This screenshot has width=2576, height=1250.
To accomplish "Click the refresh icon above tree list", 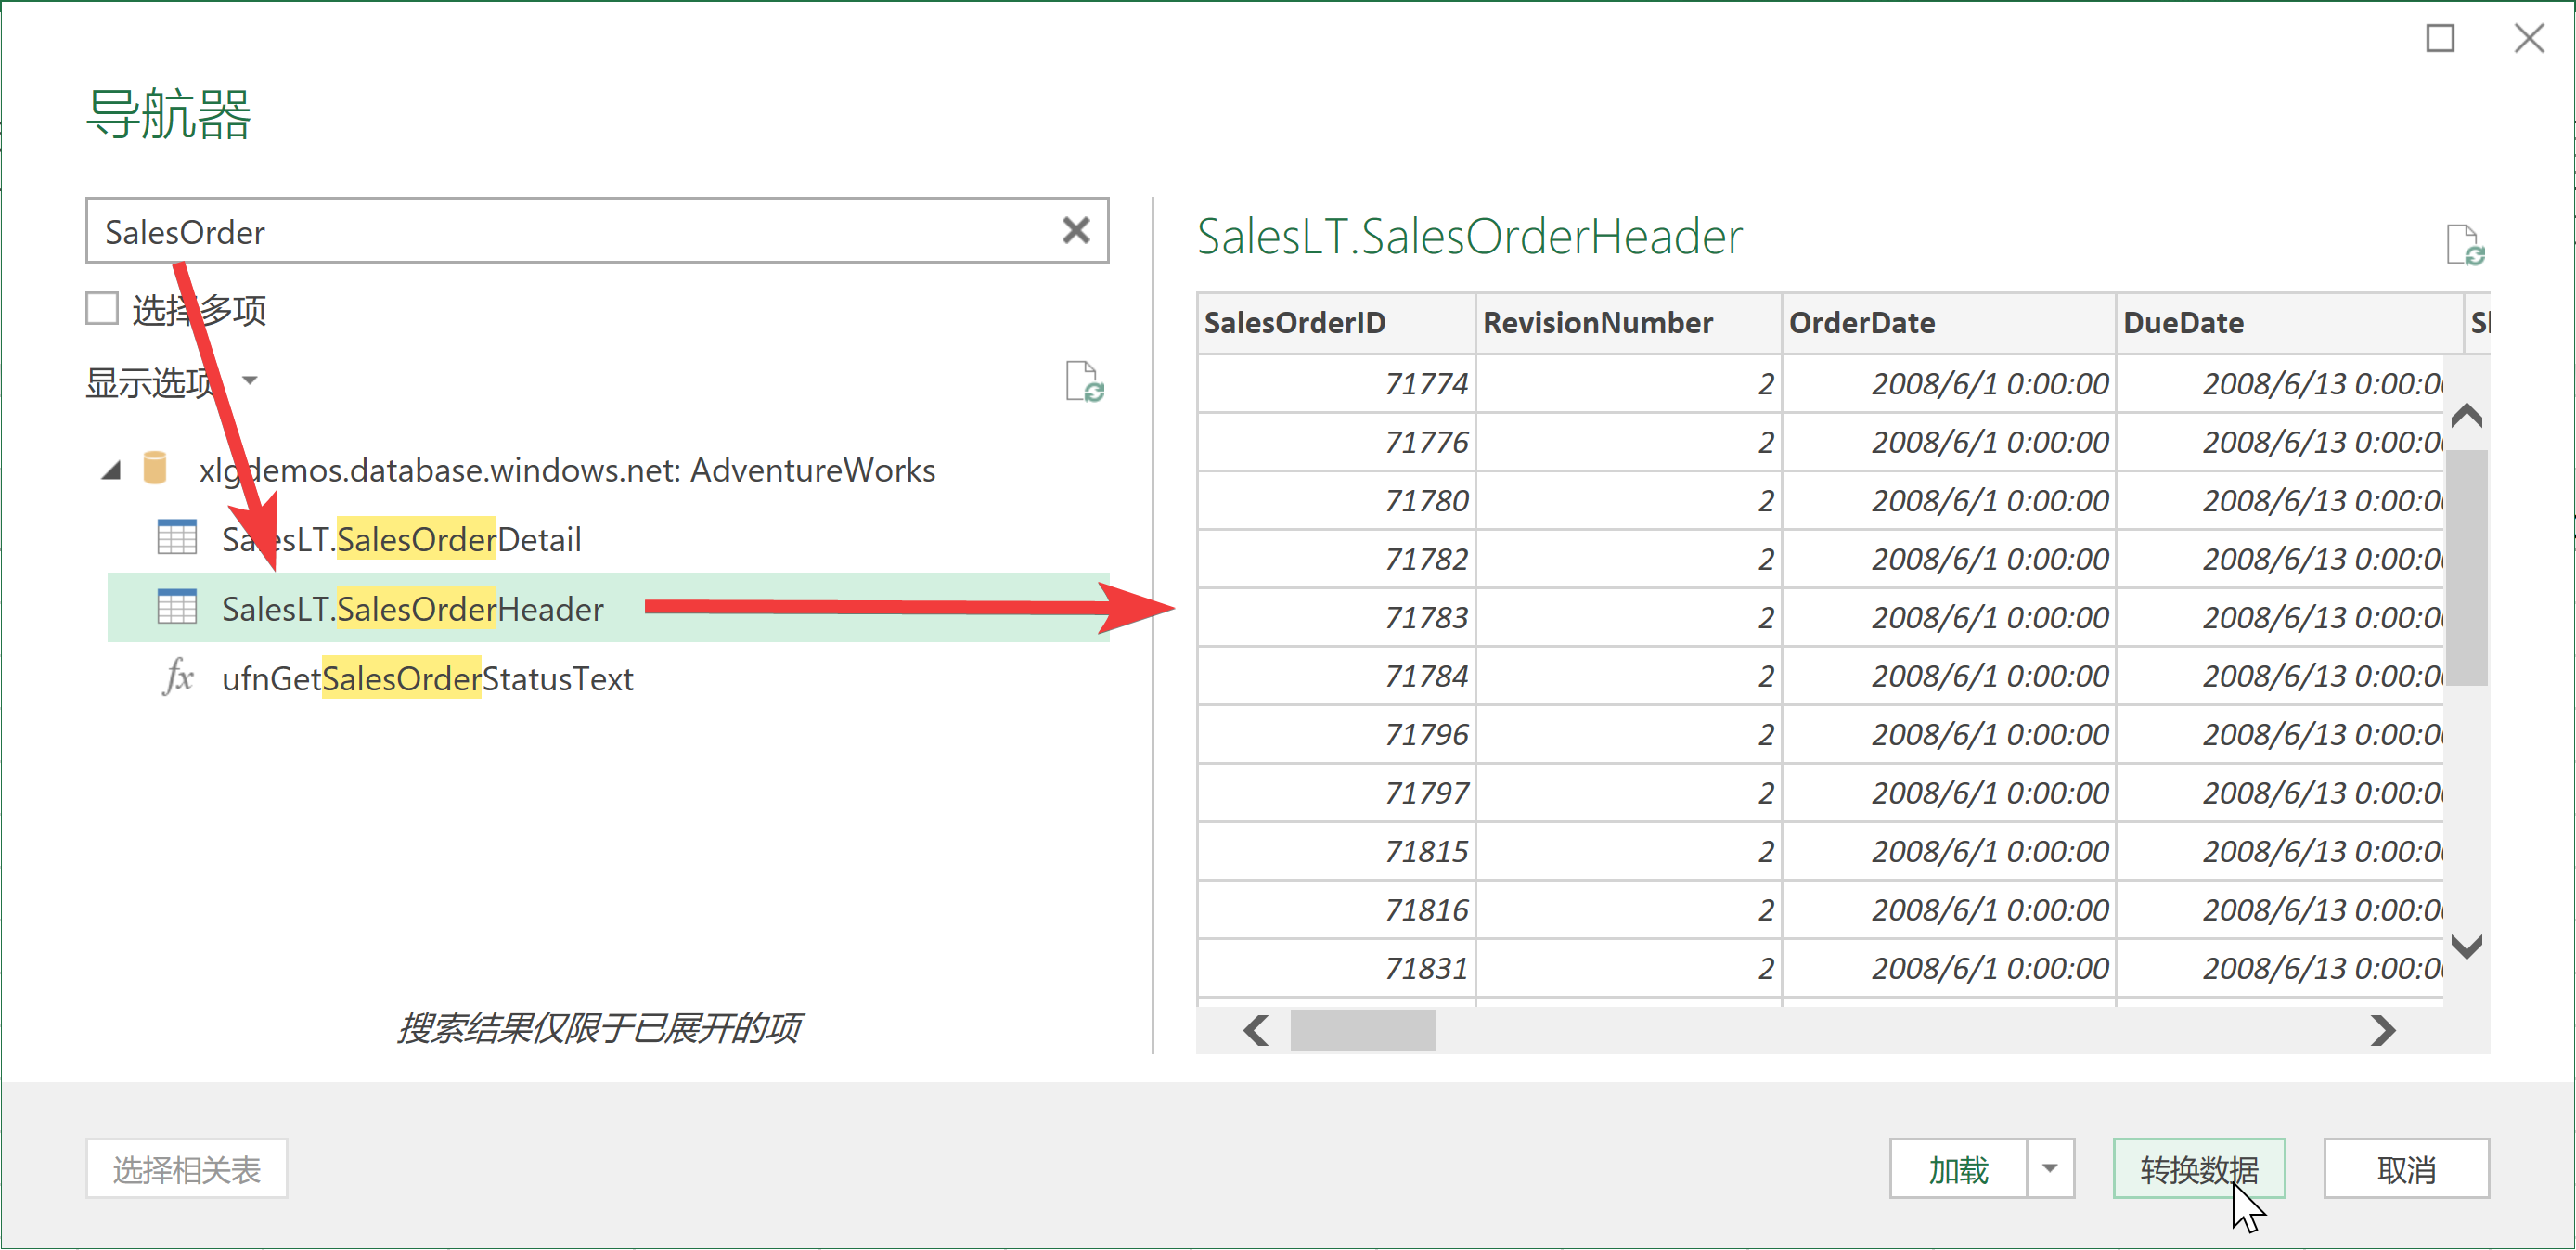I will click(1083, 382).
